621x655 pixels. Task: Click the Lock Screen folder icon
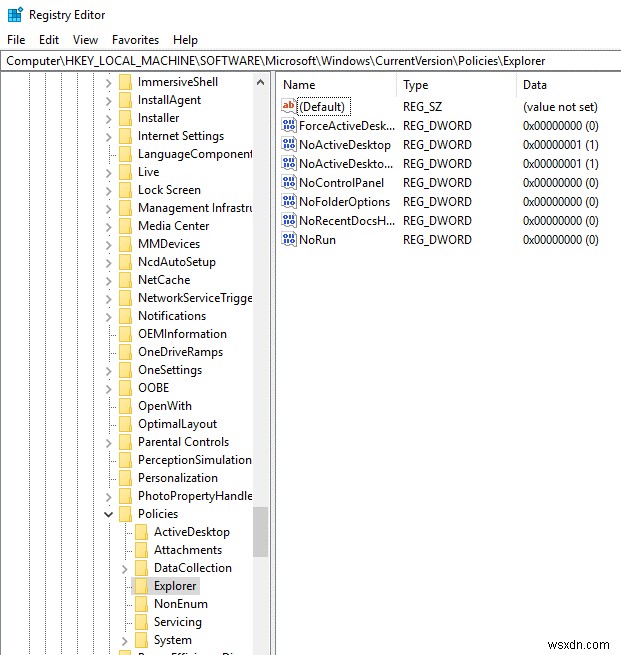pos(126,190)
